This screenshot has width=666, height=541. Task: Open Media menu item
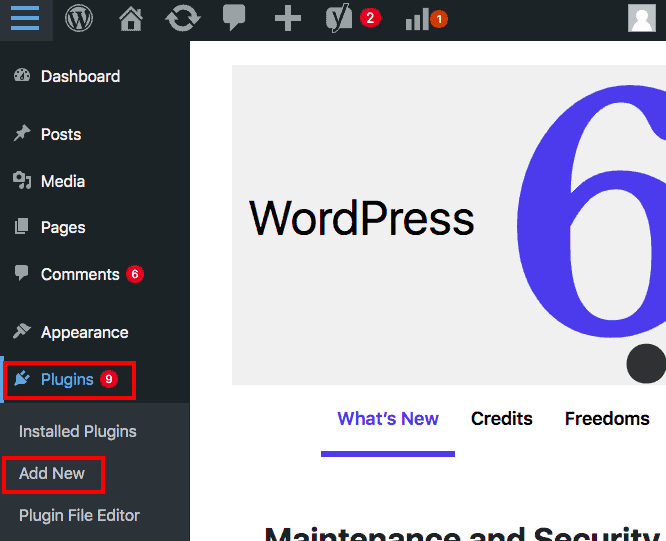63,181
